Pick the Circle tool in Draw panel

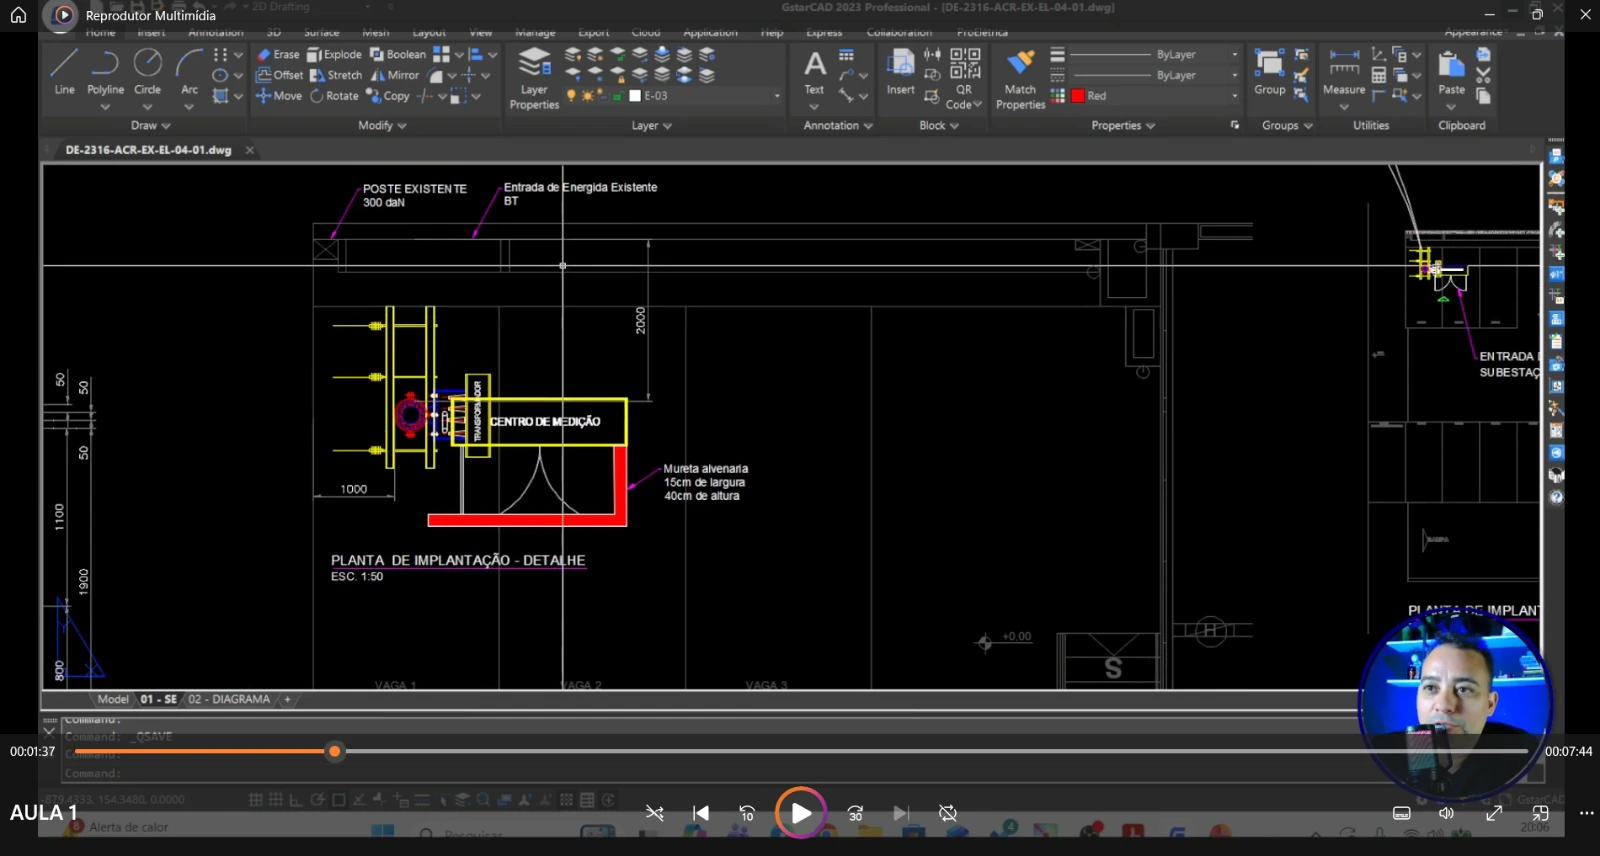coord(148,72)
